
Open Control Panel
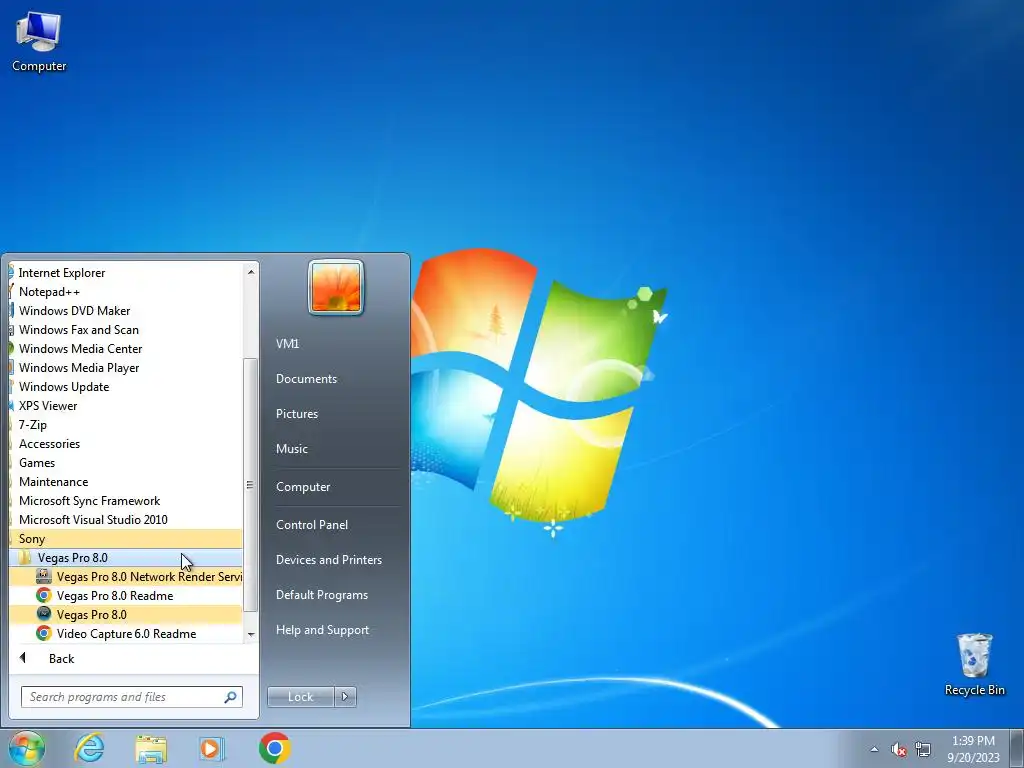(336, 524)
